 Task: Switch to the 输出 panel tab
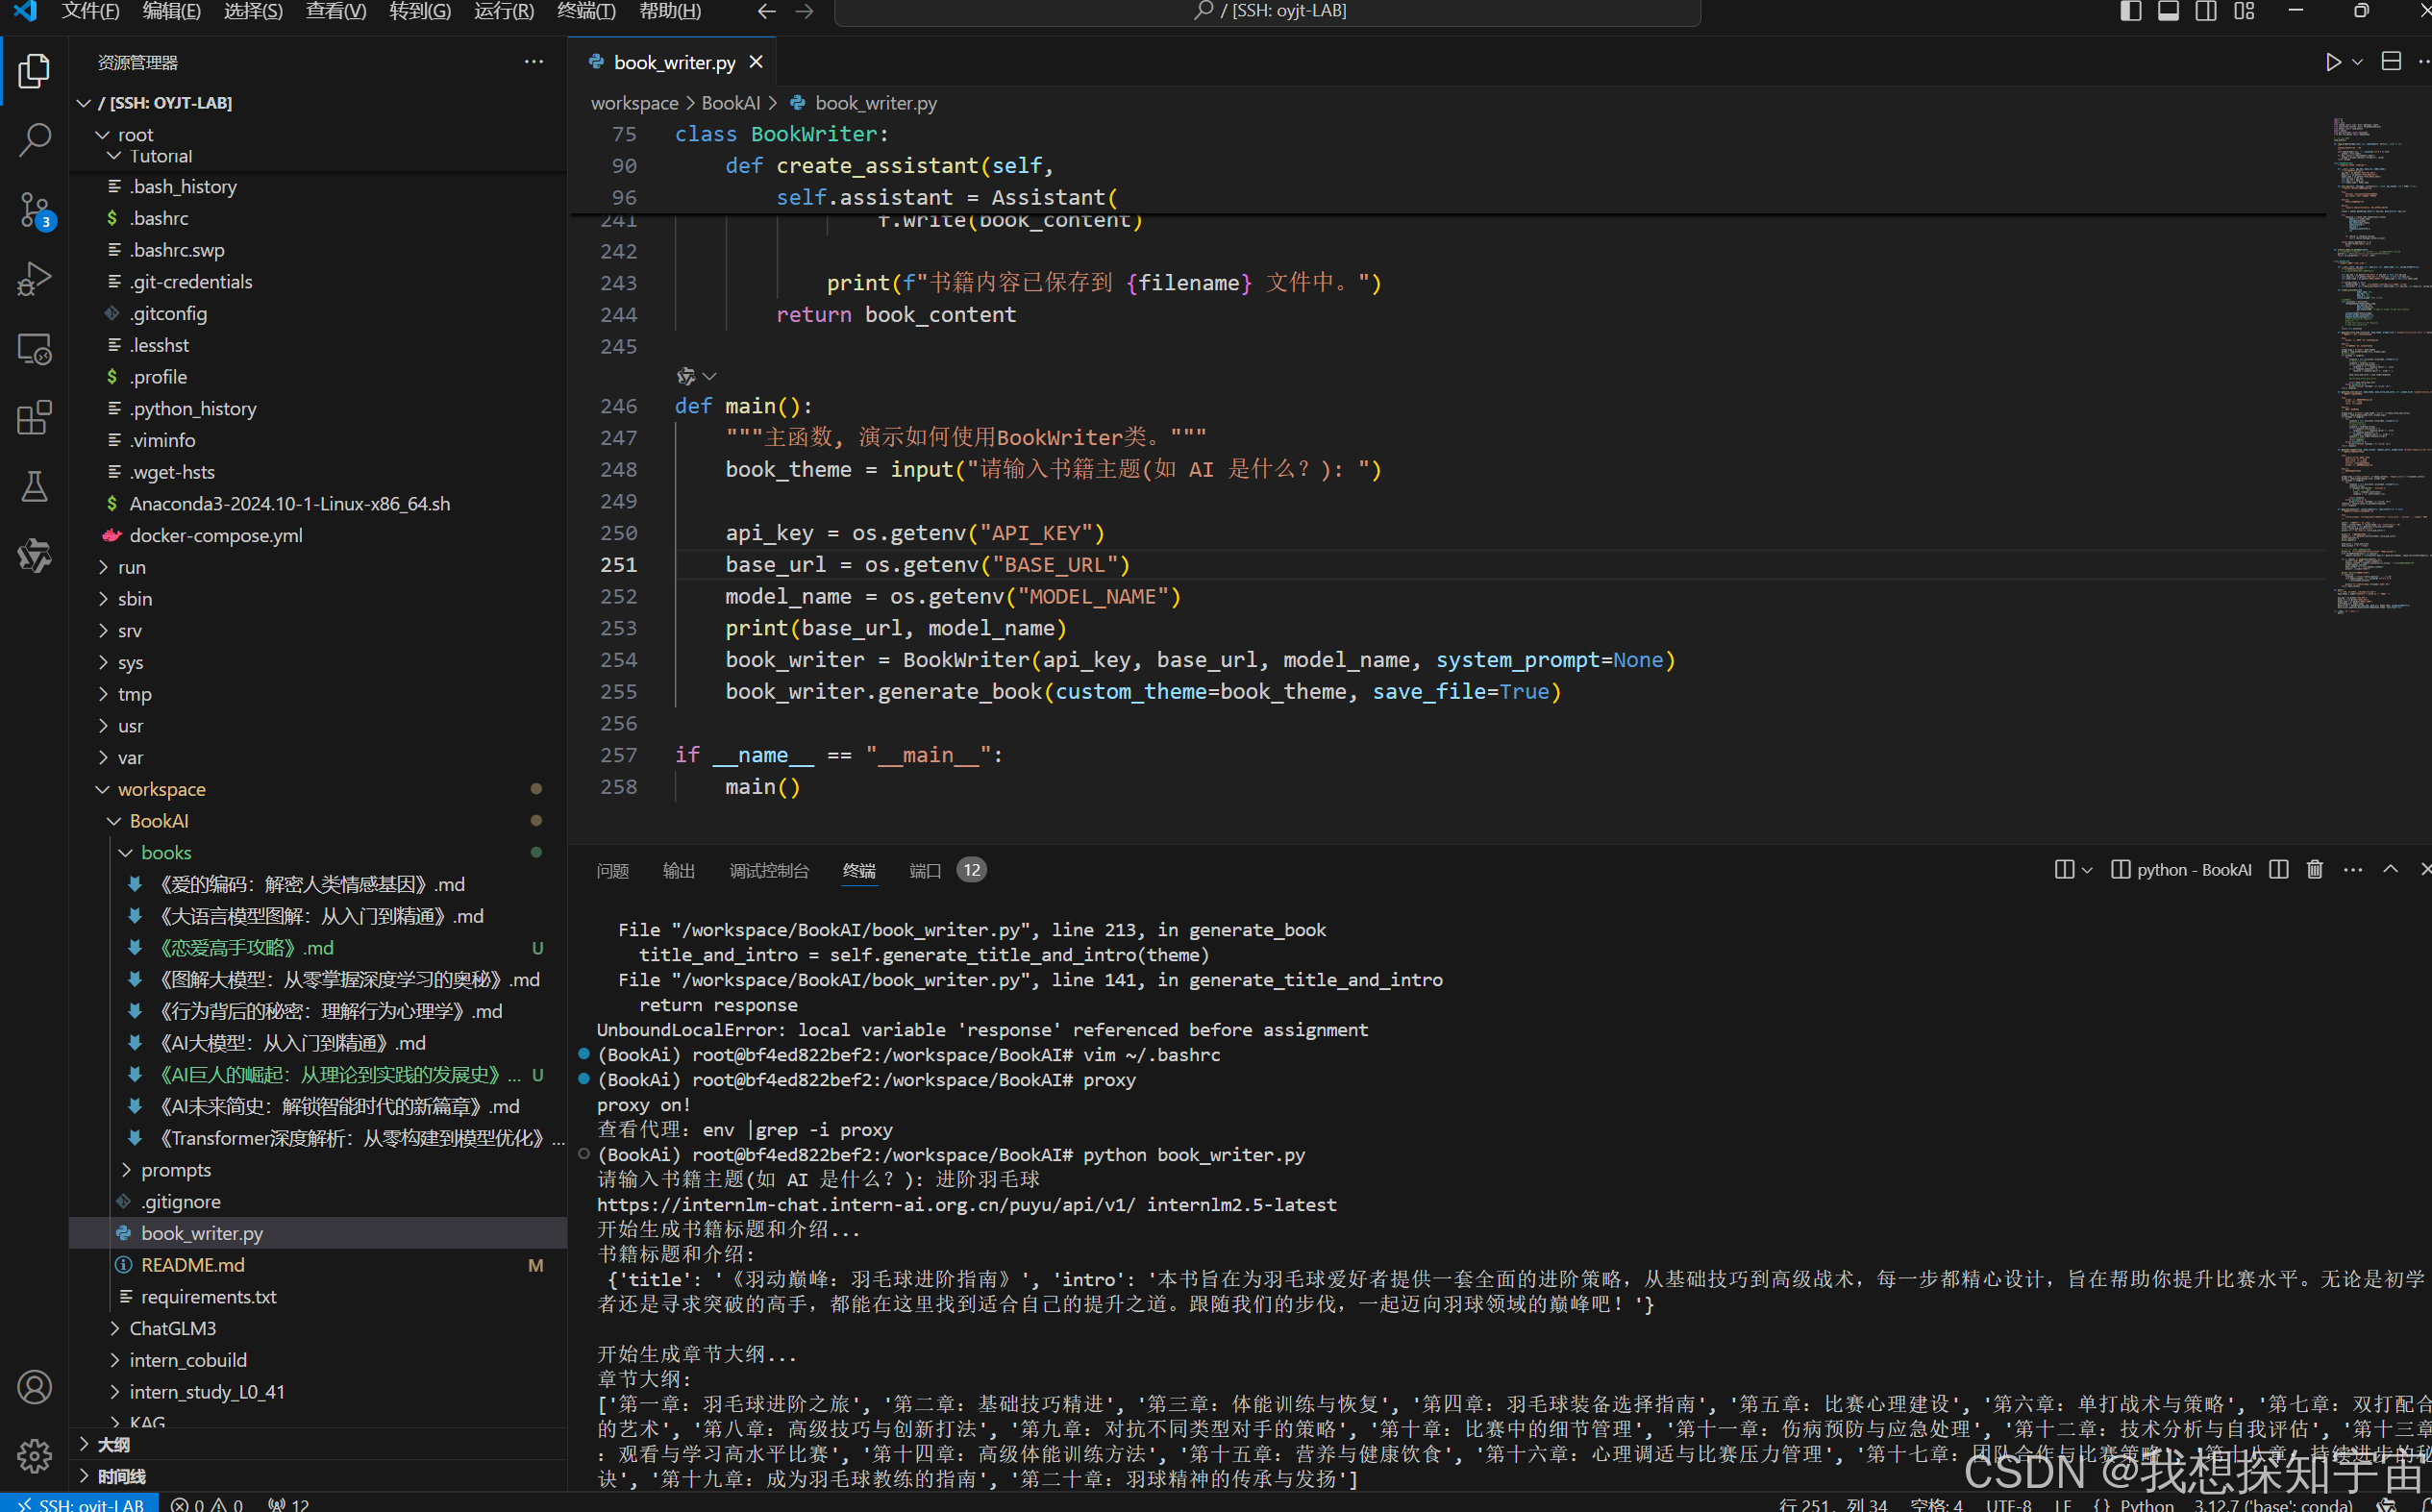tap(678, 870)
